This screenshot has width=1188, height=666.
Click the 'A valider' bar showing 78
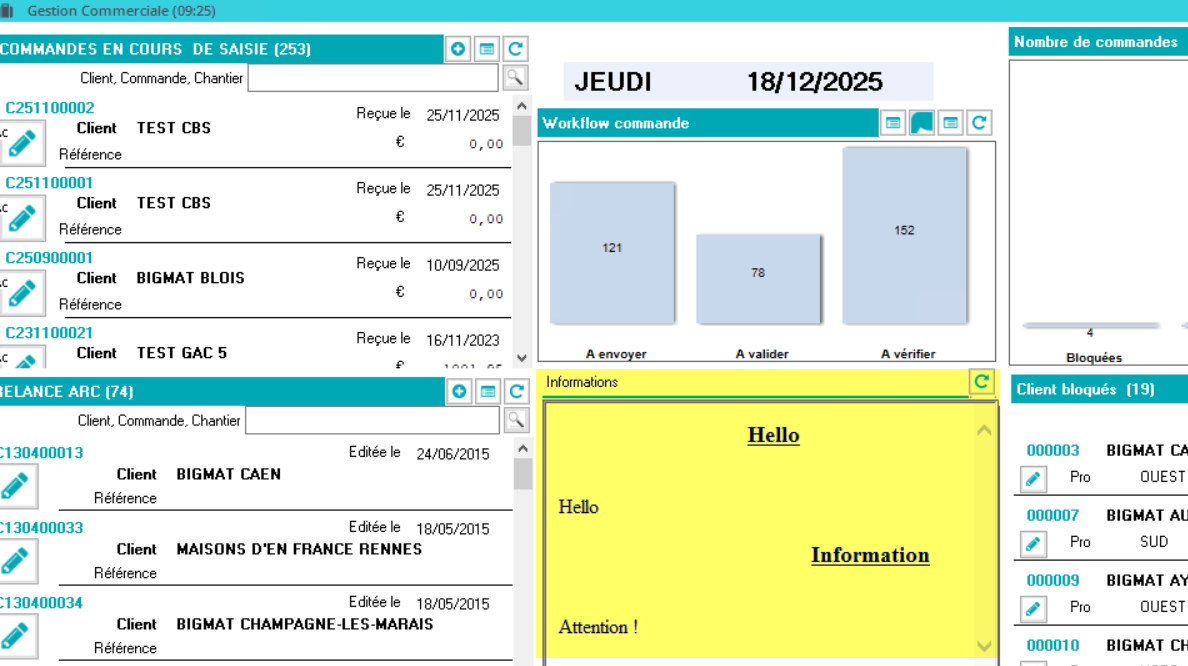tap(758, 279)
